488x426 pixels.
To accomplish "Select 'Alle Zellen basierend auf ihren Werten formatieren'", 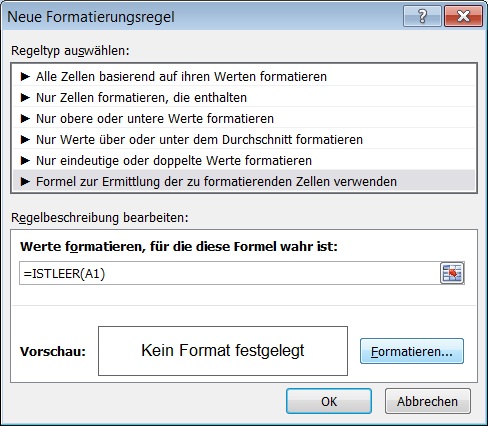I will [x=244, y=76].
